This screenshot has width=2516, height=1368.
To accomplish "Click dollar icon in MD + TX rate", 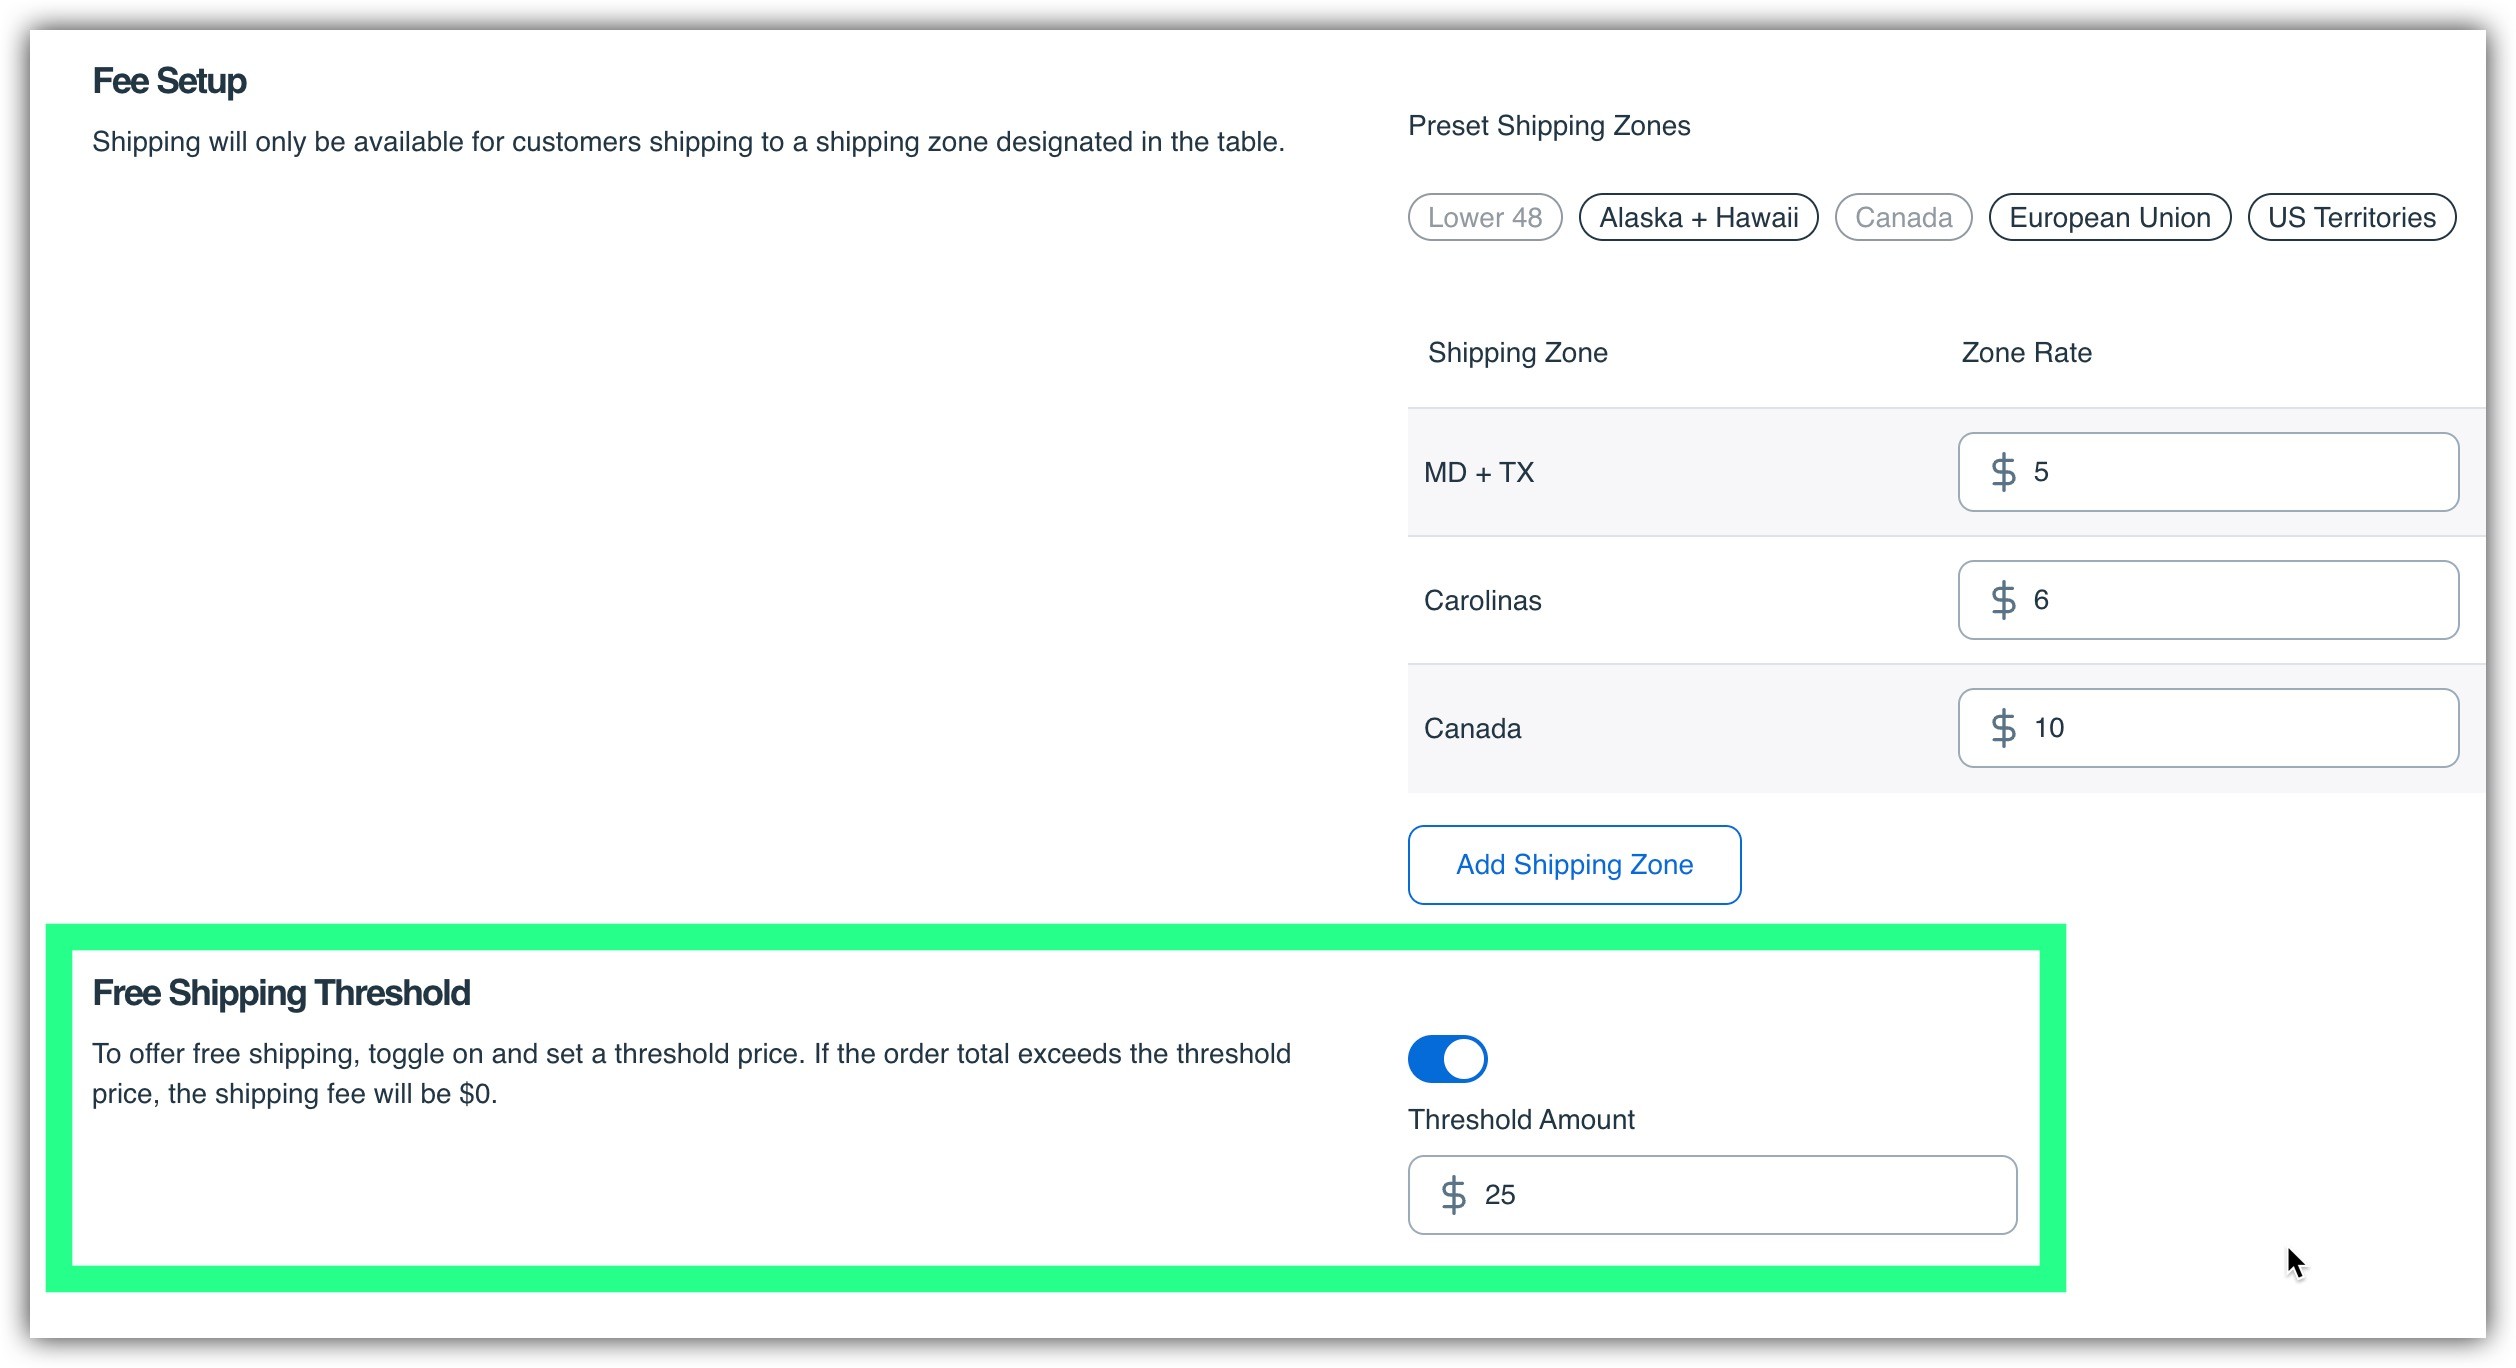I will tap(2002, 472).
